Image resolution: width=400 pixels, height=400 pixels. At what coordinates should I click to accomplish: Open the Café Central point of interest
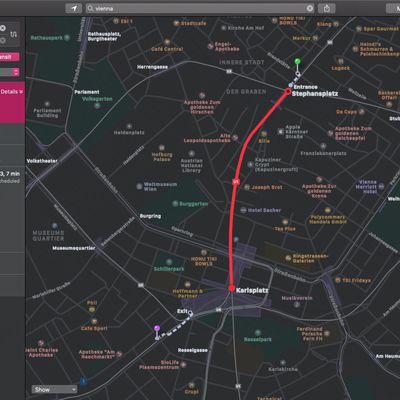point(167,42)
